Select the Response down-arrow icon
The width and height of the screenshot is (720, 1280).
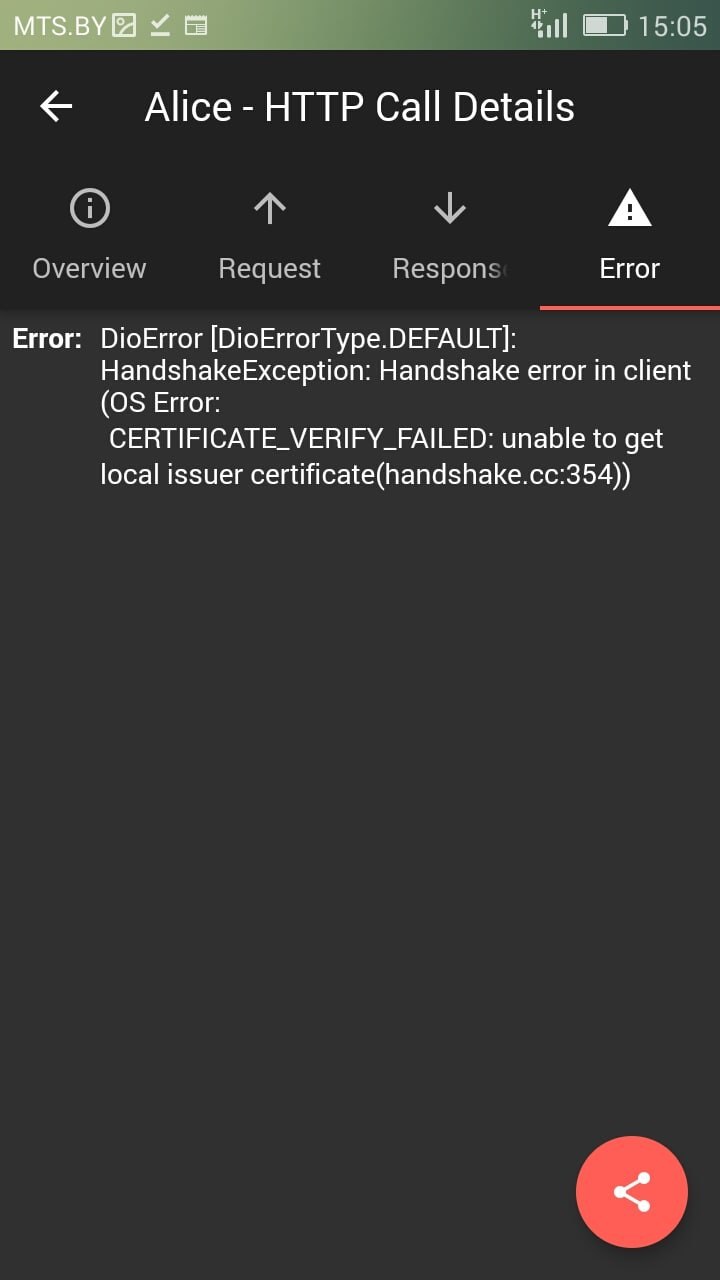tap(450, 208)
